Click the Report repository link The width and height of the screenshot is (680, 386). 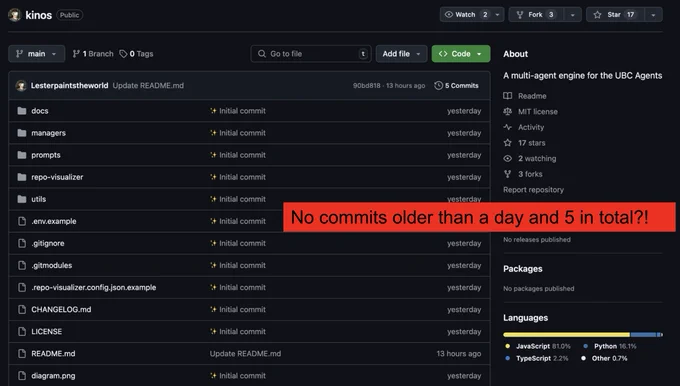point(533,190)
